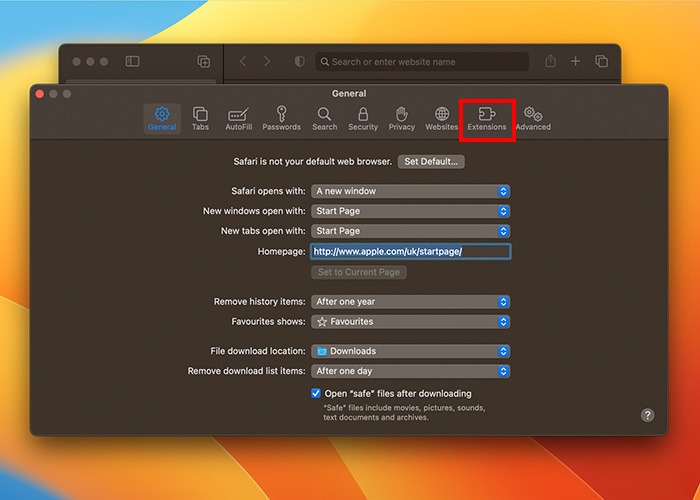Switch to the Tabs preferences pane
Image resolution: width=700 pixels, height=500 pixels.
click(200, 119)
